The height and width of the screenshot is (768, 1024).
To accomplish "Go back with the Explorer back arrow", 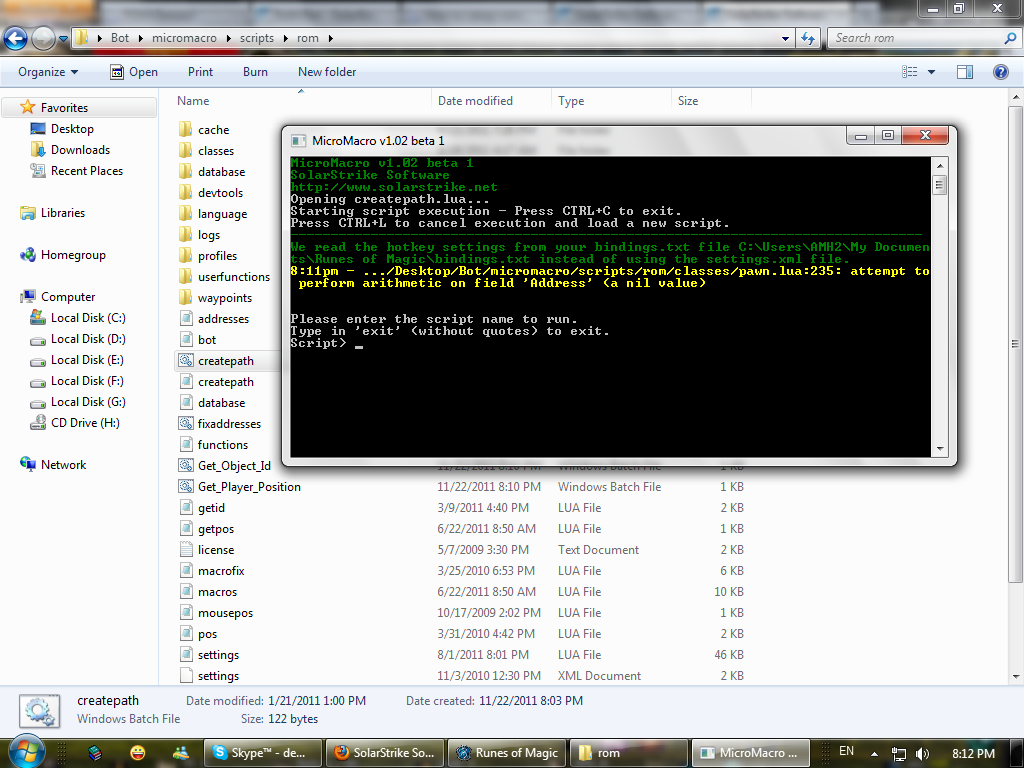I will (15, 39).
